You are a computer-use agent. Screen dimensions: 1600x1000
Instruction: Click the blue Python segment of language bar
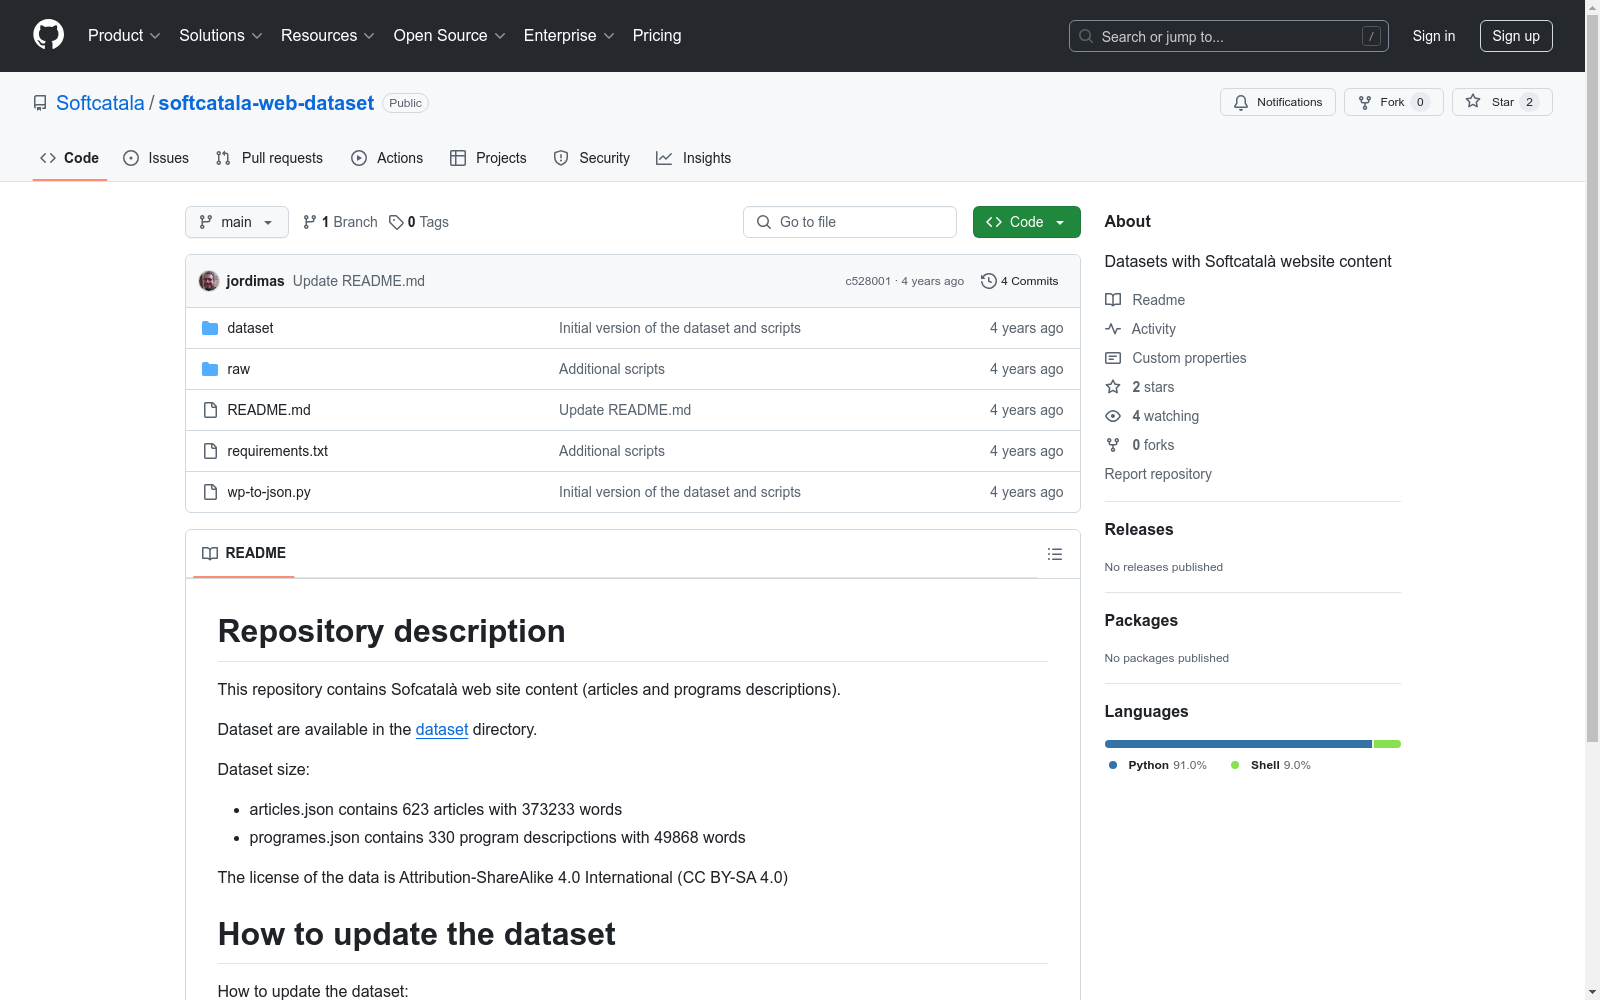tap(1238, 744)
